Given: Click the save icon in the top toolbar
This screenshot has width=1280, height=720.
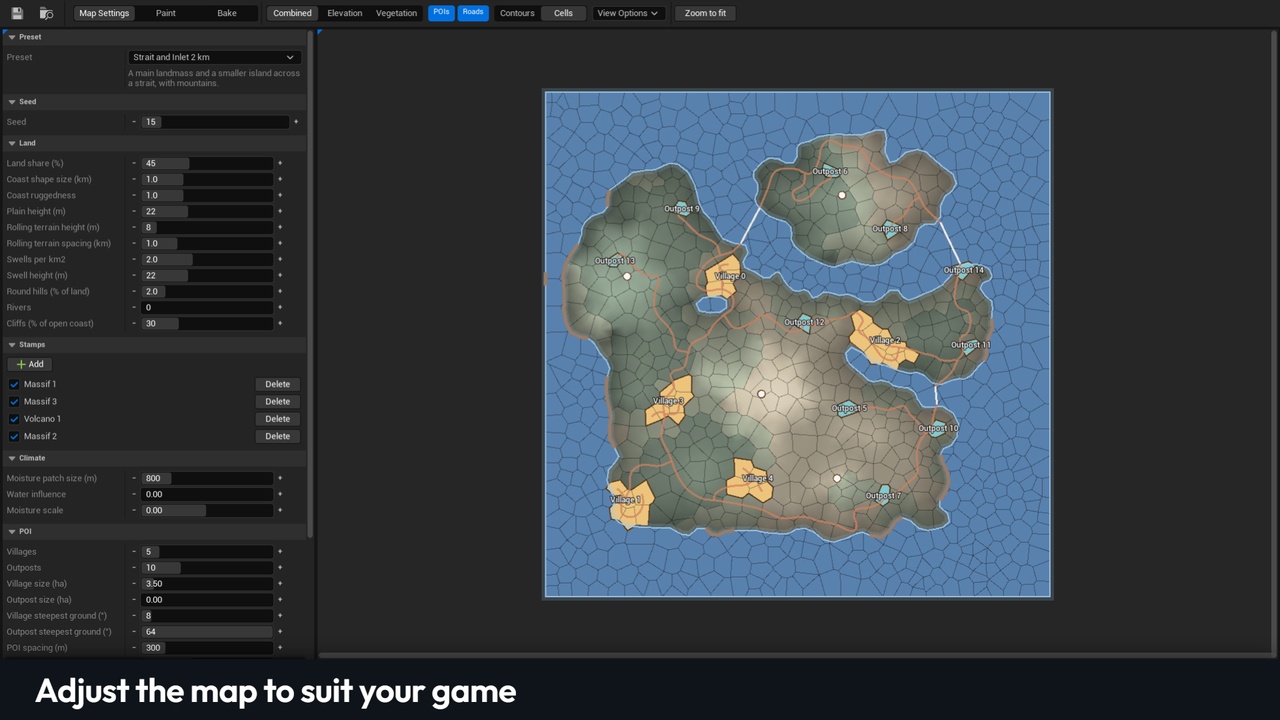Looking at the screenshot, I should coord(17,13).
